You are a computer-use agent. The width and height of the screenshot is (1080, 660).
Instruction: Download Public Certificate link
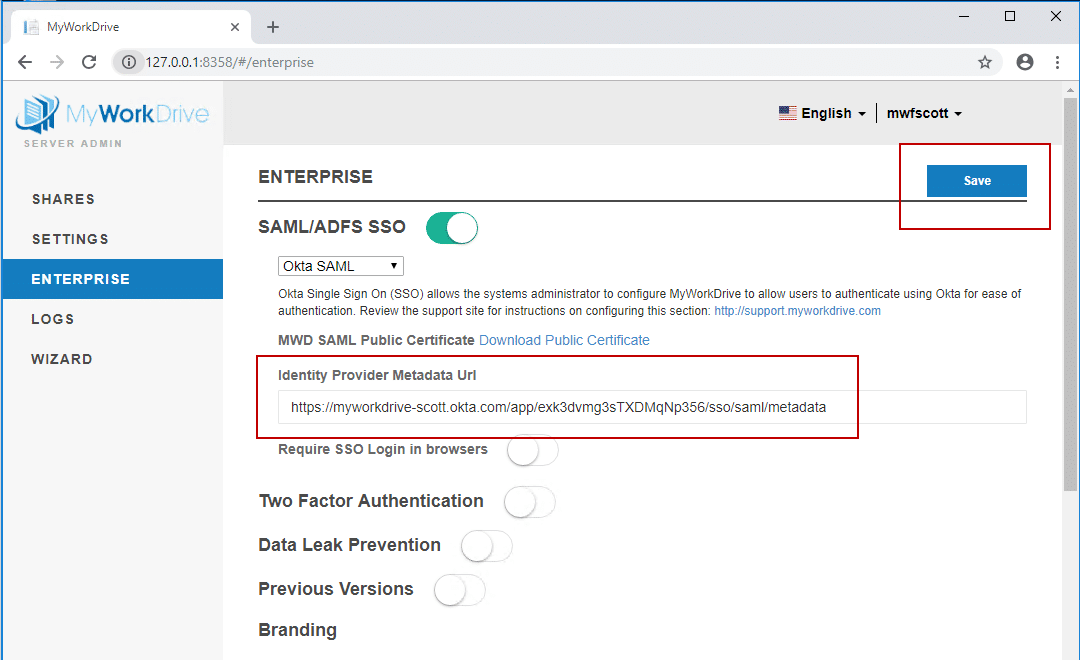click(x=564, y=340)
